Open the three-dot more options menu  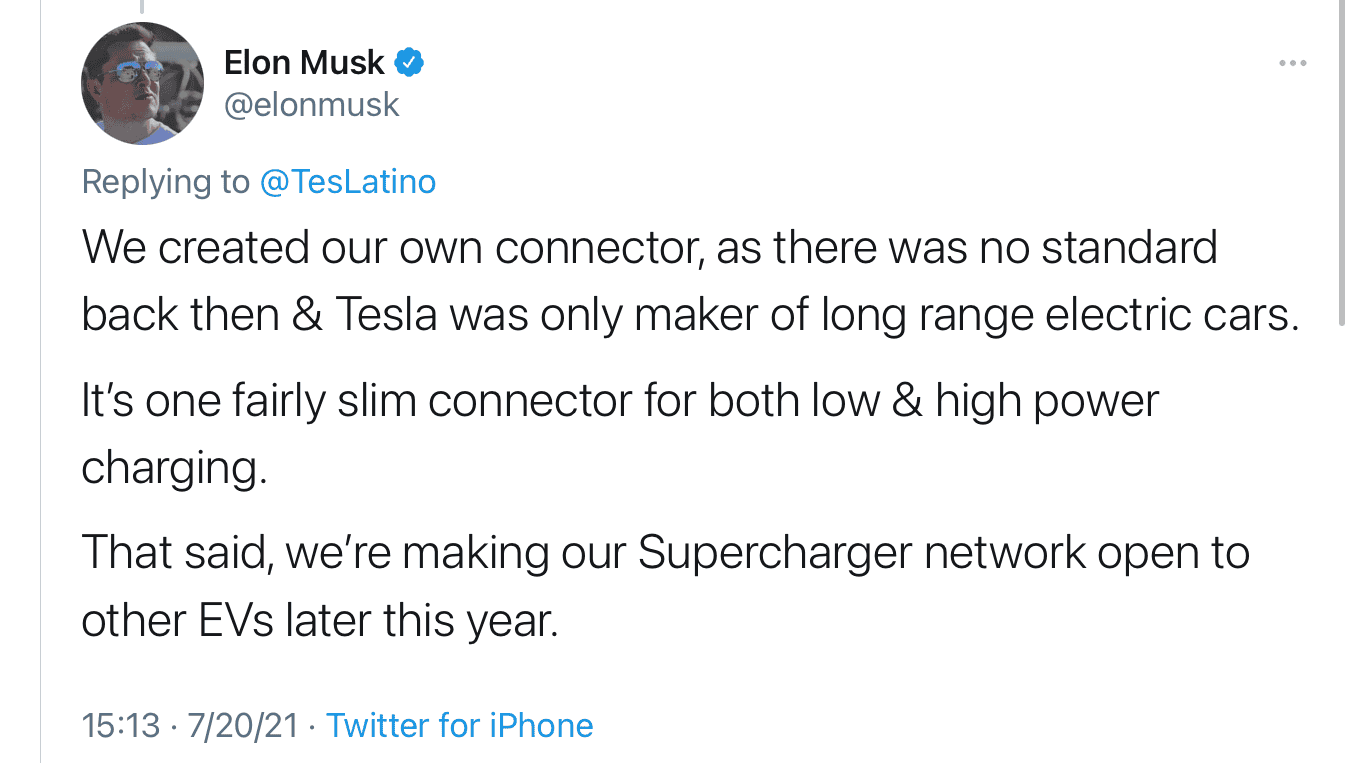pos(1292,63)
